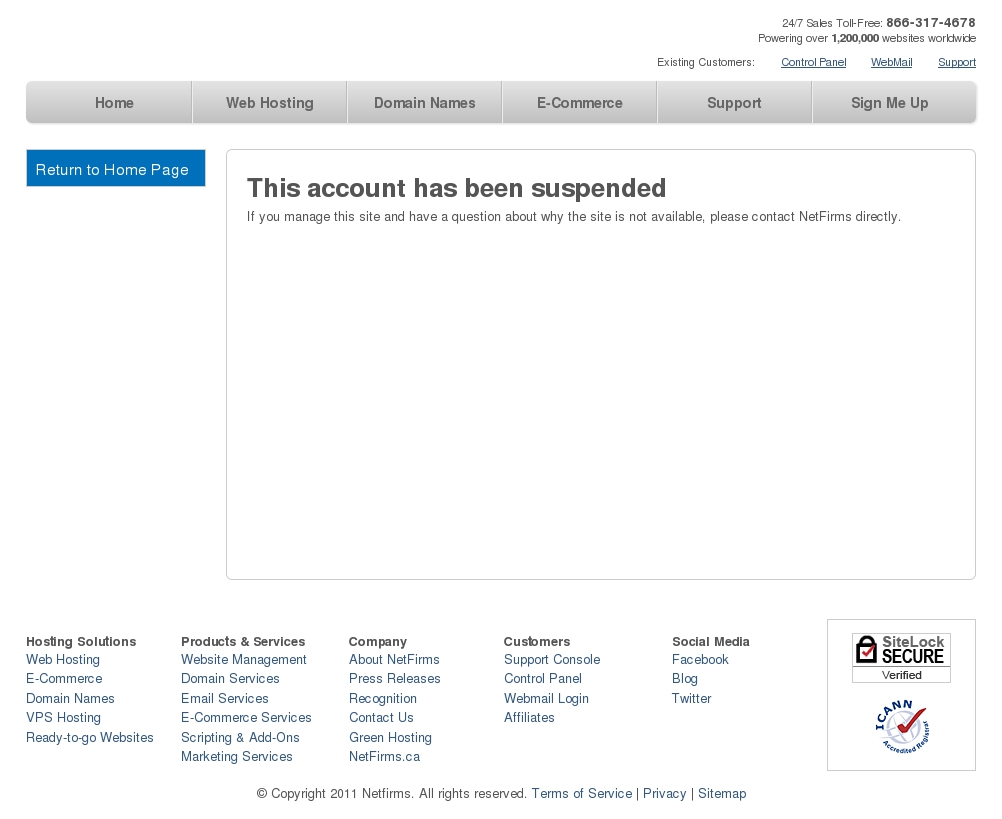
Task: Click the Scripting & Add-Ons link
Action: point(240,737)
